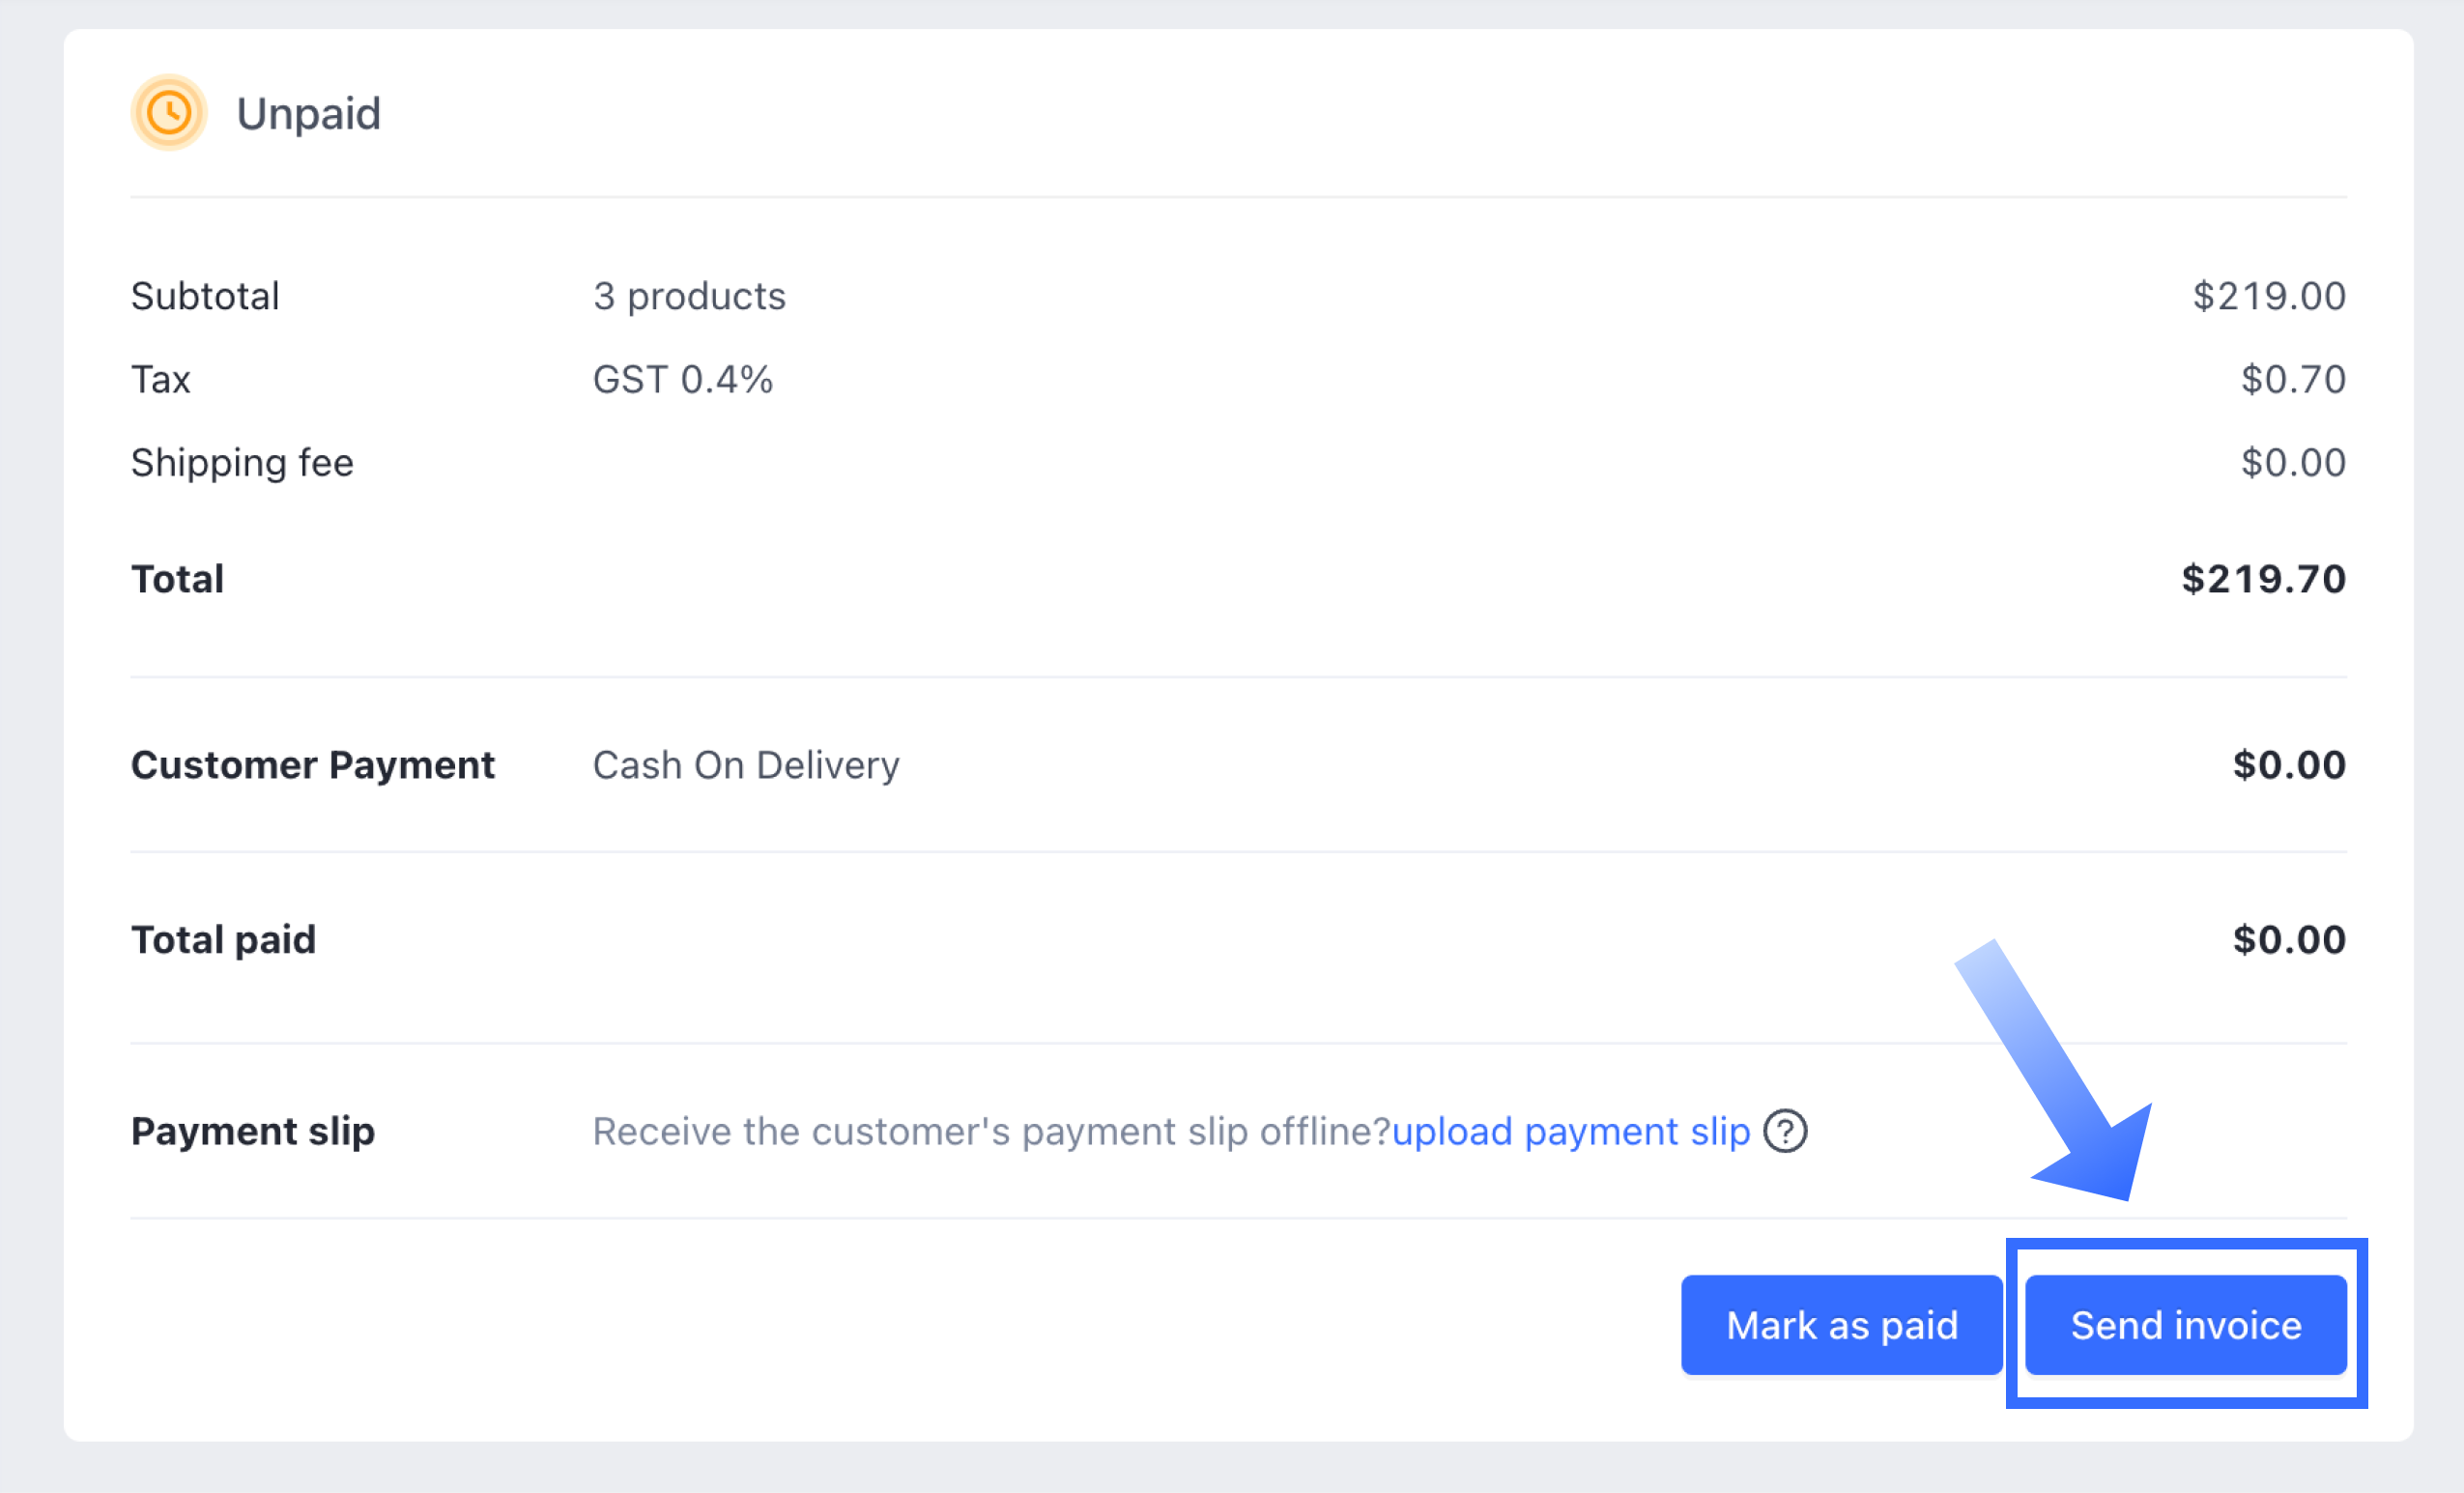
Task: Click the Mark as paid button
Action: coord(1842,1325)
